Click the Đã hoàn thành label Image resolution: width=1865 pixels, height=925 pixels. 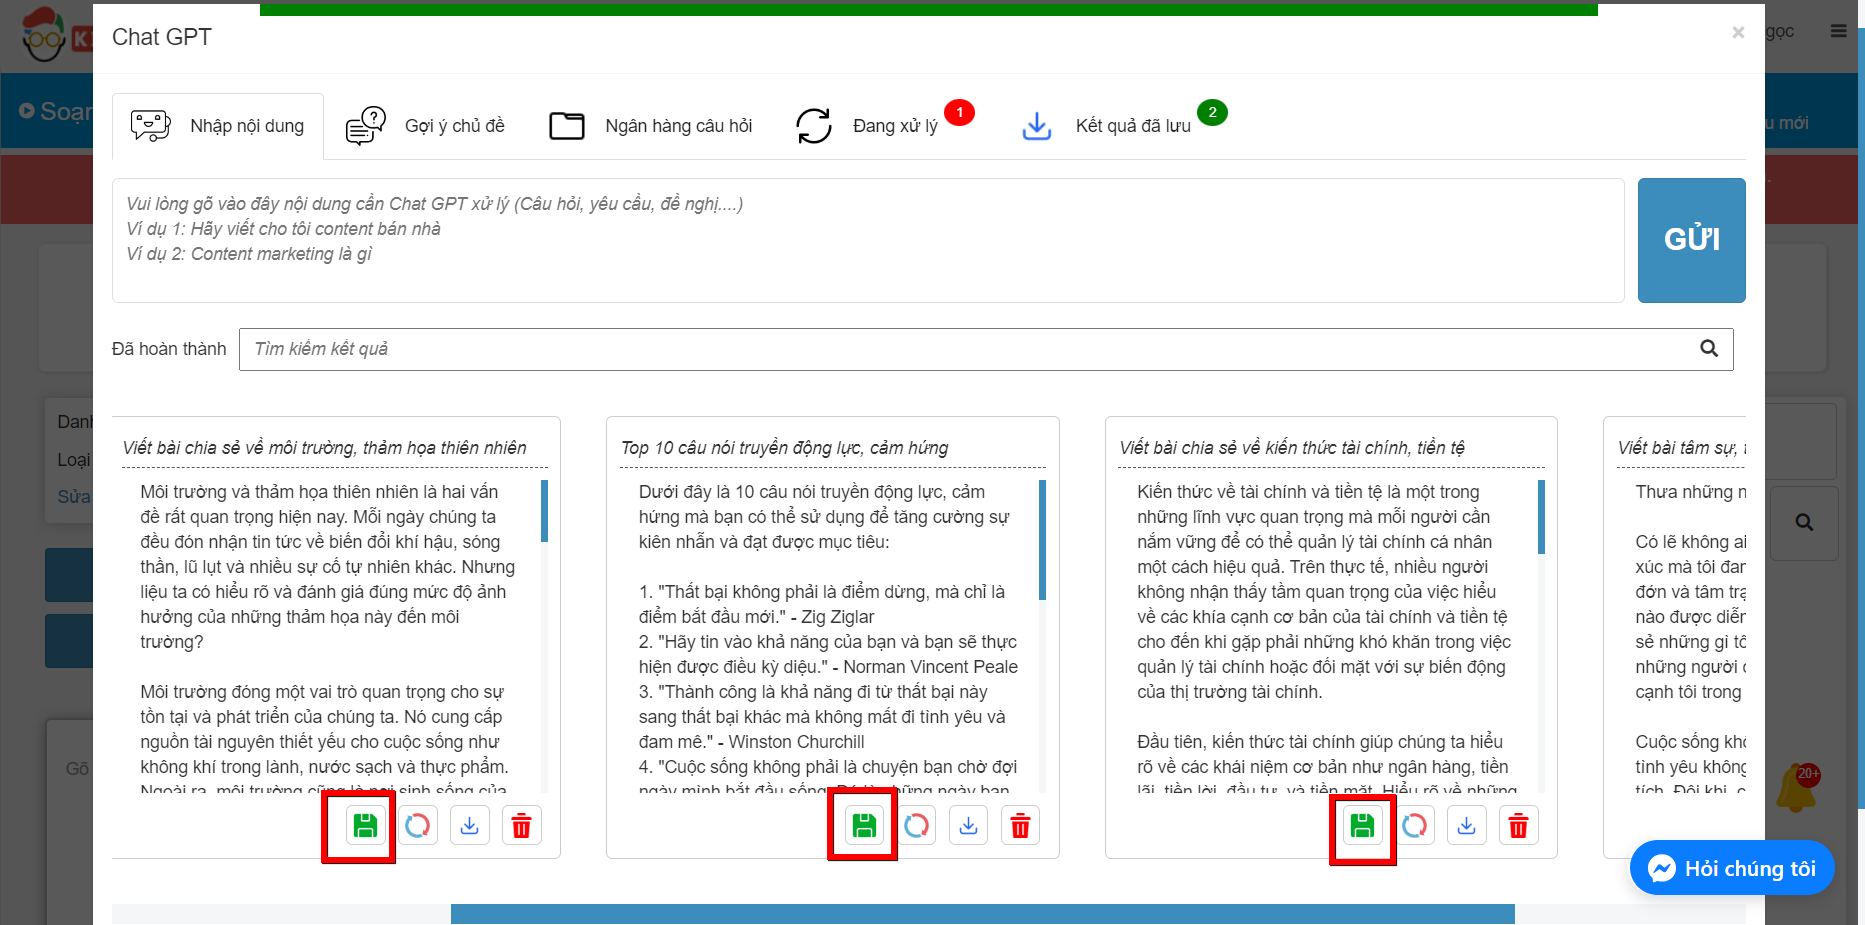169,349
